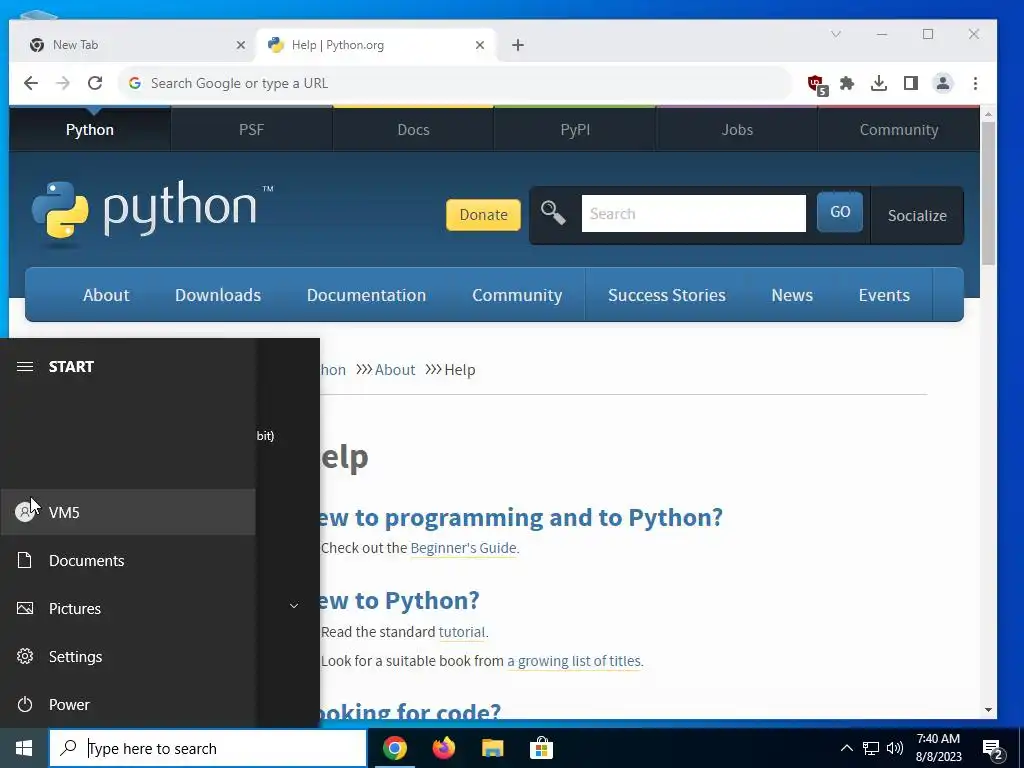1024x768 pixels.
Task: Select the PSF top navigation tab
Action: [x=251, y=129]
